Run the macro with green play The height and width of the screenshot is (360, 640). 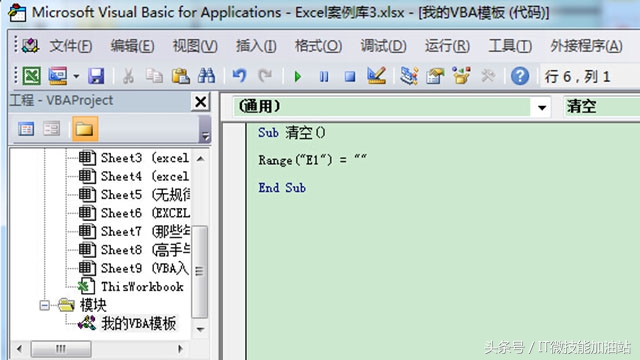pyautogui.click(x=298, y=76)
